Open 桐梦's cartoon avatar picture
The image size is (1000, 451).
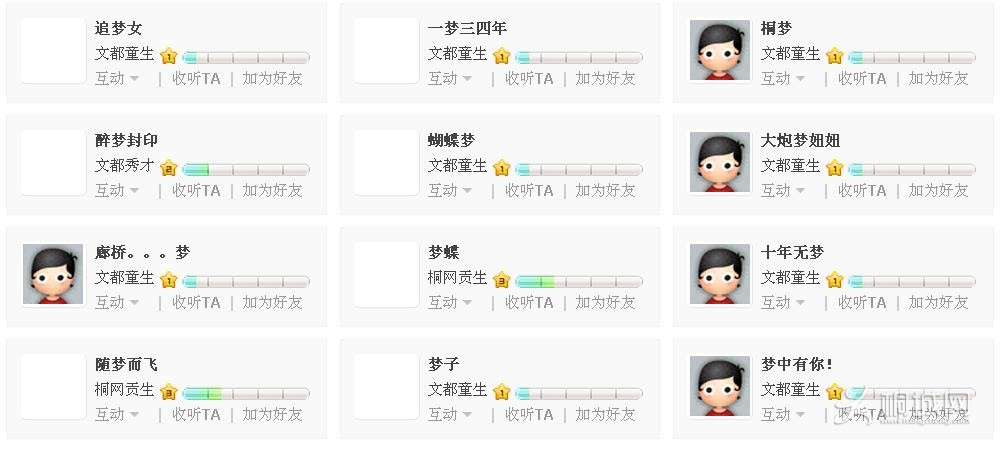(719, 50)
